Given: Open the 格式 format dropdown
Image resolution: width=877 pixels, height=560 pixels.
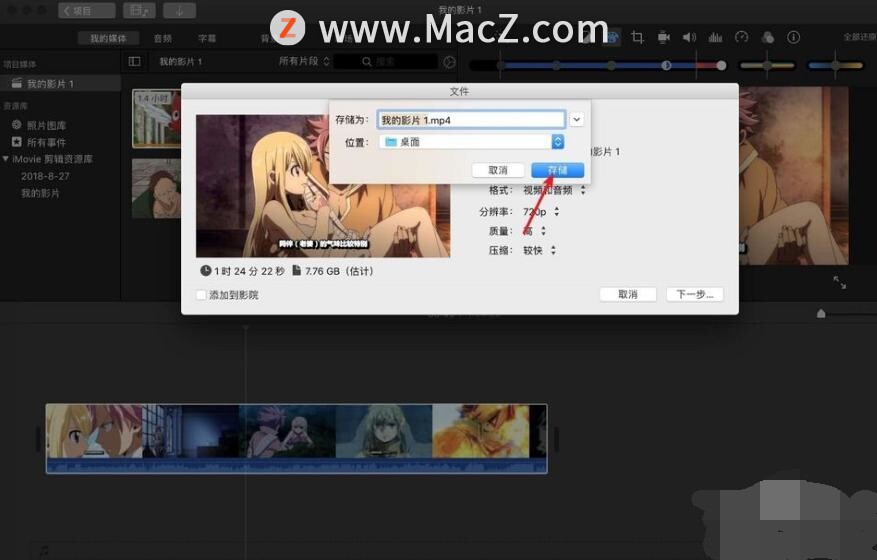Looking at the screenshot, I should coord(554,190).
